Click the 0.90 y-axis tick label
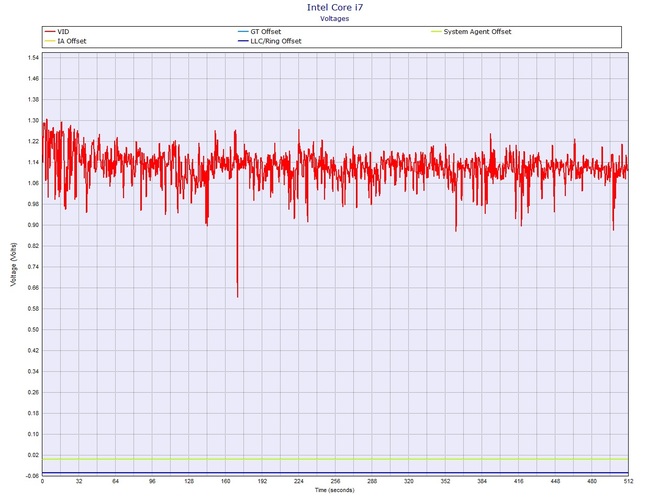Viewport: 670px width, 502px height. [x=33, y=225]
